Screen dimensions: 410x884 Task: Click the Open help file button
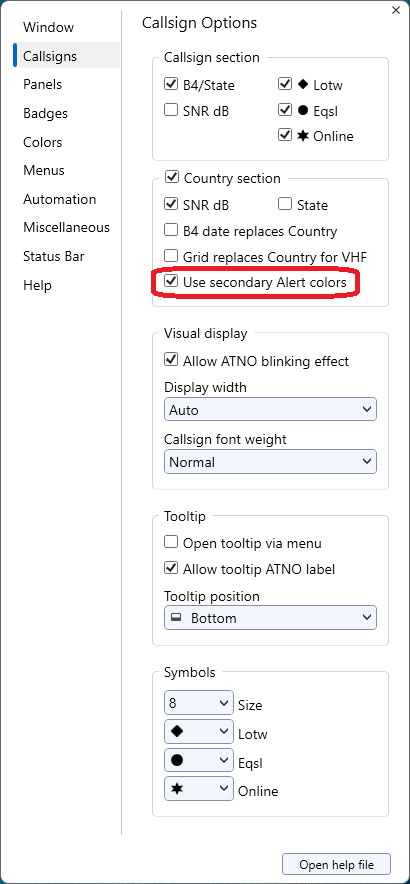point(336,864)
